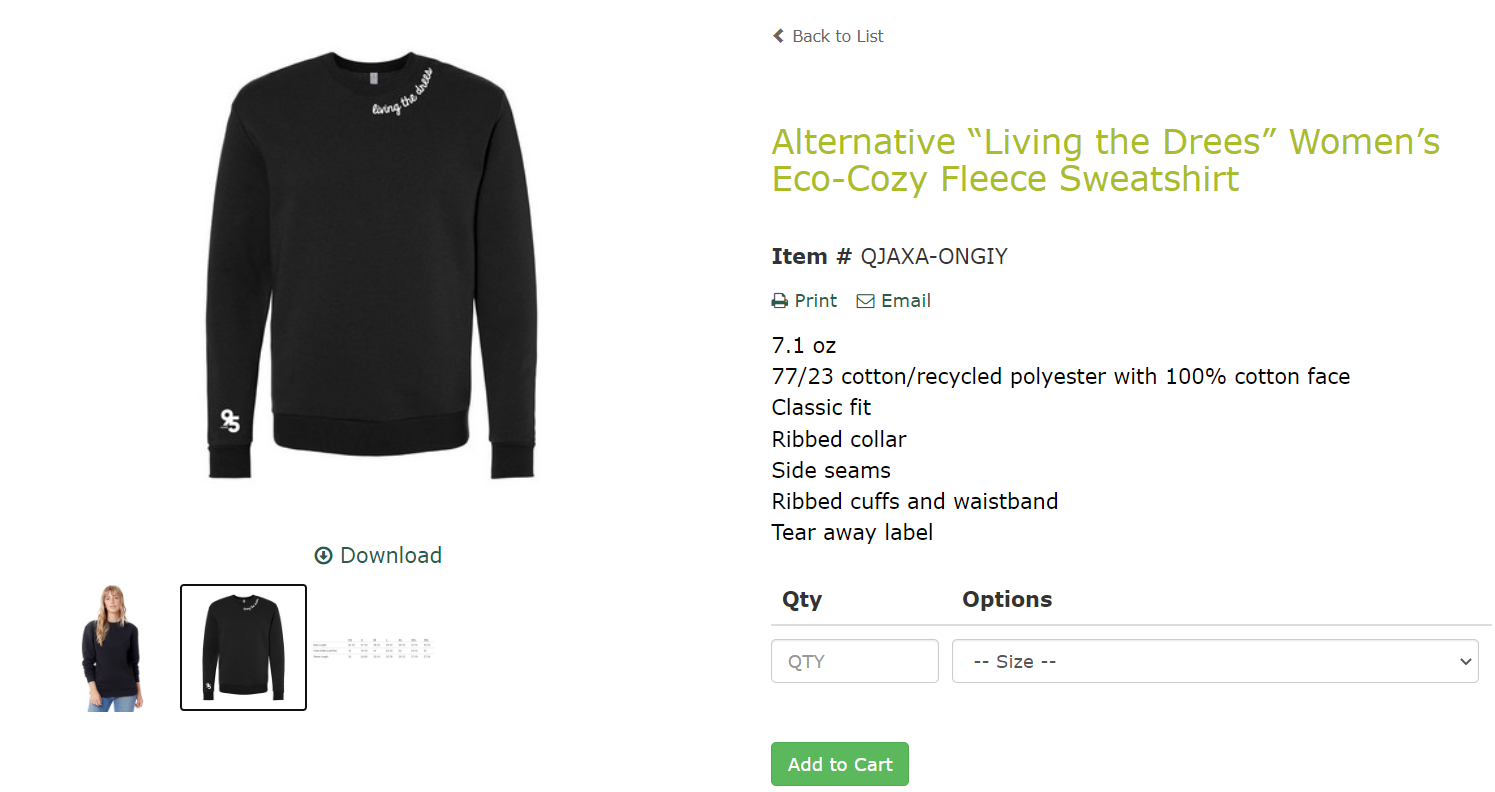Open the size chart thumbnail
The image size is (1495, 792).
tap(372, 647)
